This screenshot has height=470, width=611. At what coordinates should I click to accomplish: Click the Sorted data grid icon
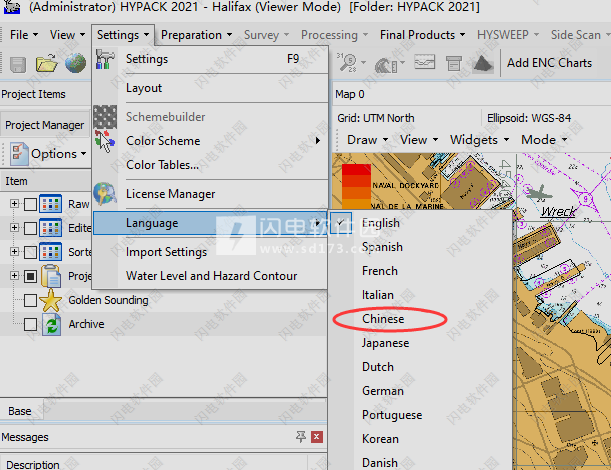(50, 252)
